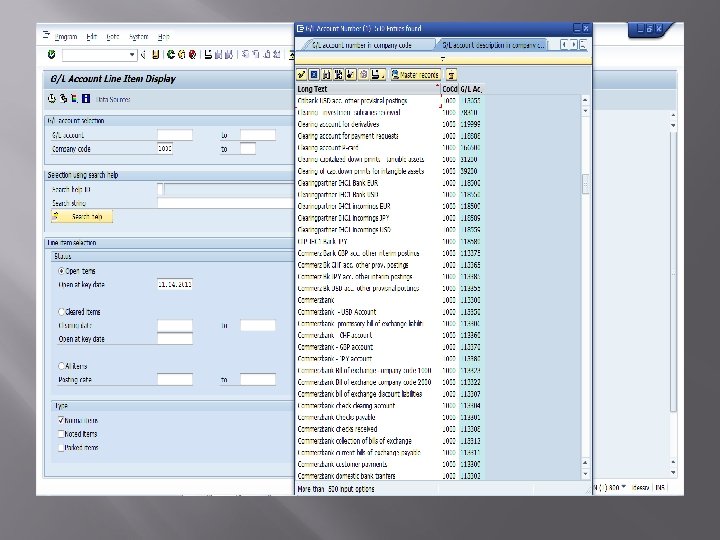Click the green Enter checkmark icon in main toolbar
This screenshot has width=720, height=540.
click(x=51, y=55)
